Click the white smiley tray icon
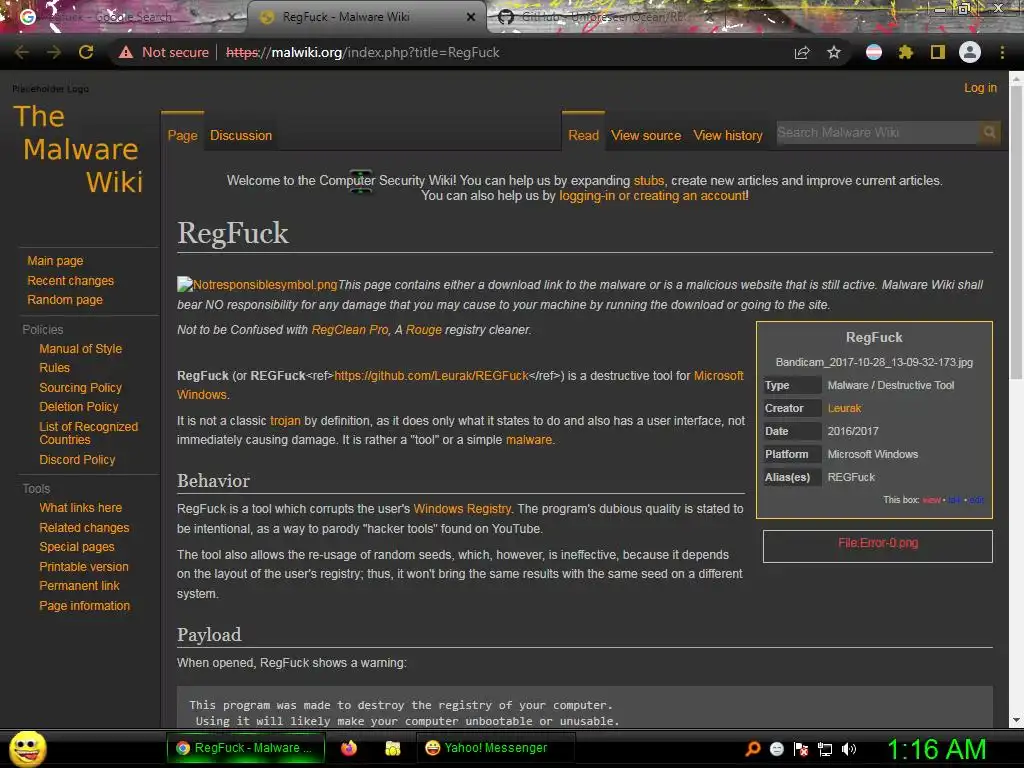Viewport: 1024px width, 768px height. tap(776, 749)
